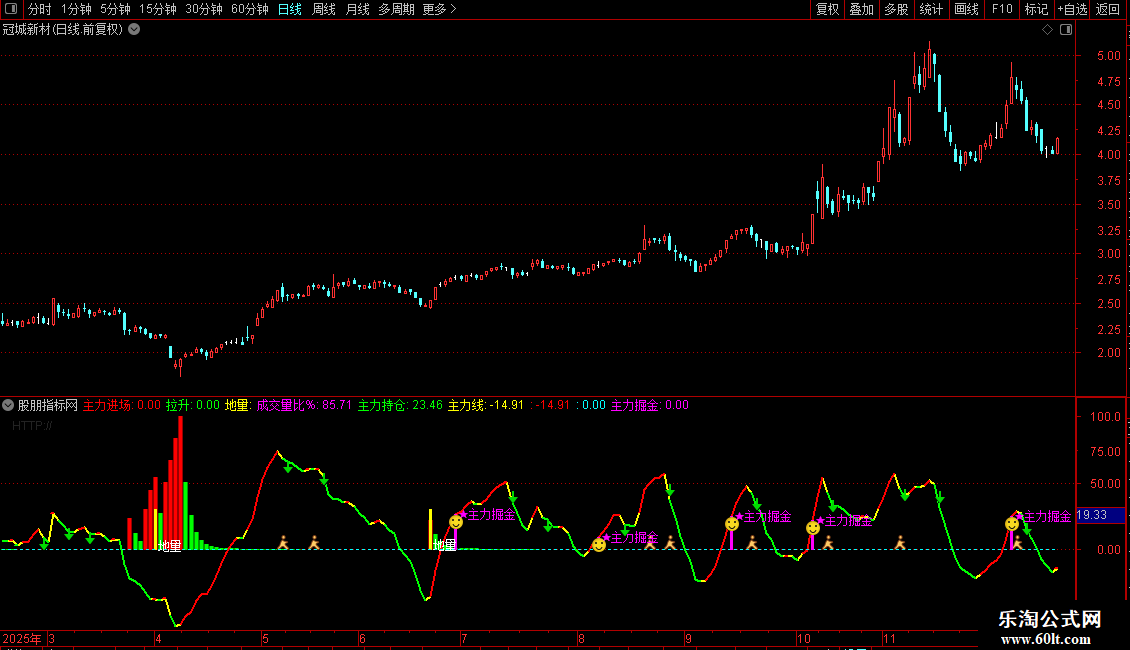Switch to 月线 monthly chart

tap(357, 9)
